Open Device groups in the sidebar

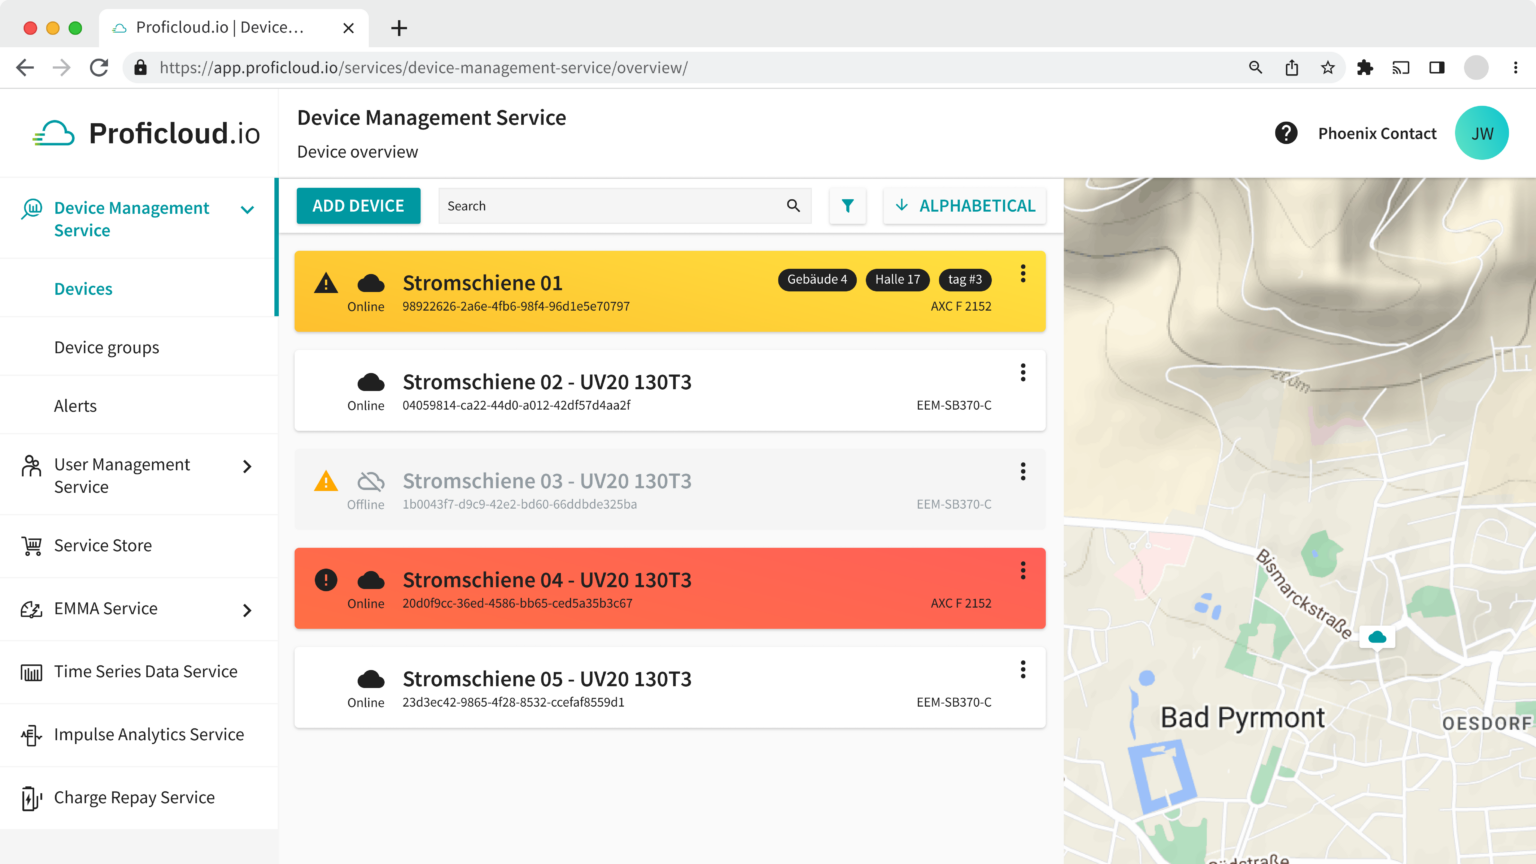click(x=107, y=347)
